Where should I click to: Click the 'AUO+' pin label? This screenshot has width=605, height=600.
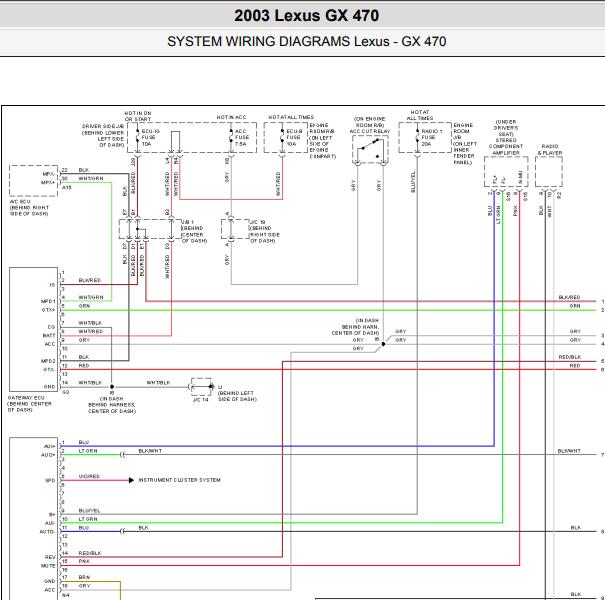pos(48,455)
